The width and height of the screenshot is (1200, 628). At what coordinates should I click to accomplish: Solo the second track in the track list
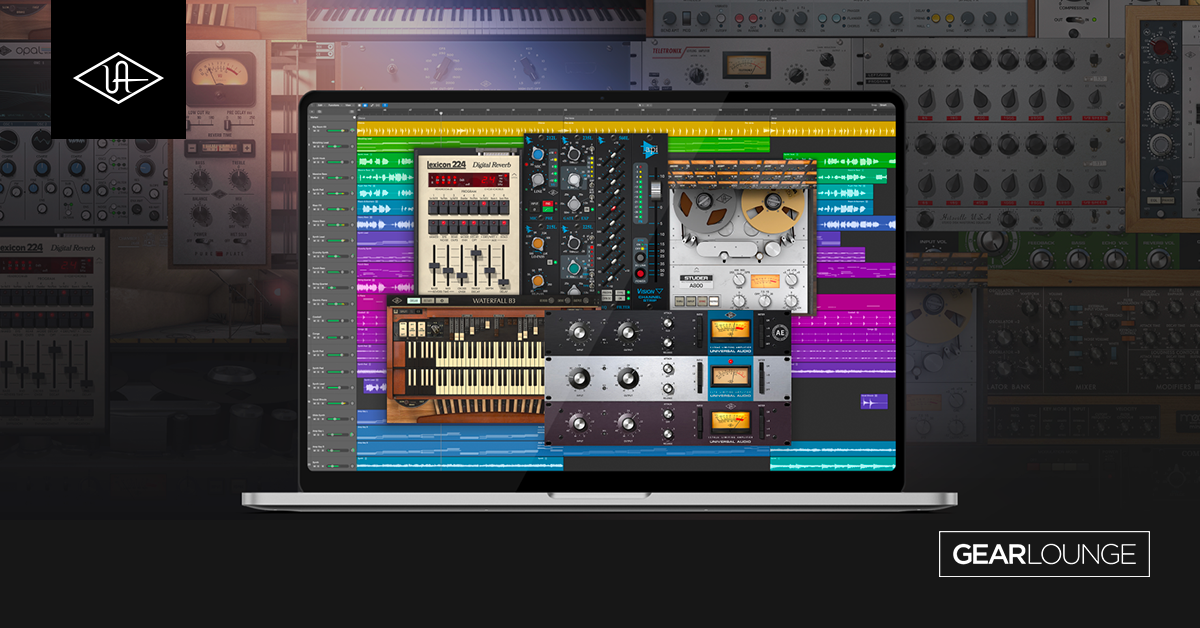(x=317, y=146)
